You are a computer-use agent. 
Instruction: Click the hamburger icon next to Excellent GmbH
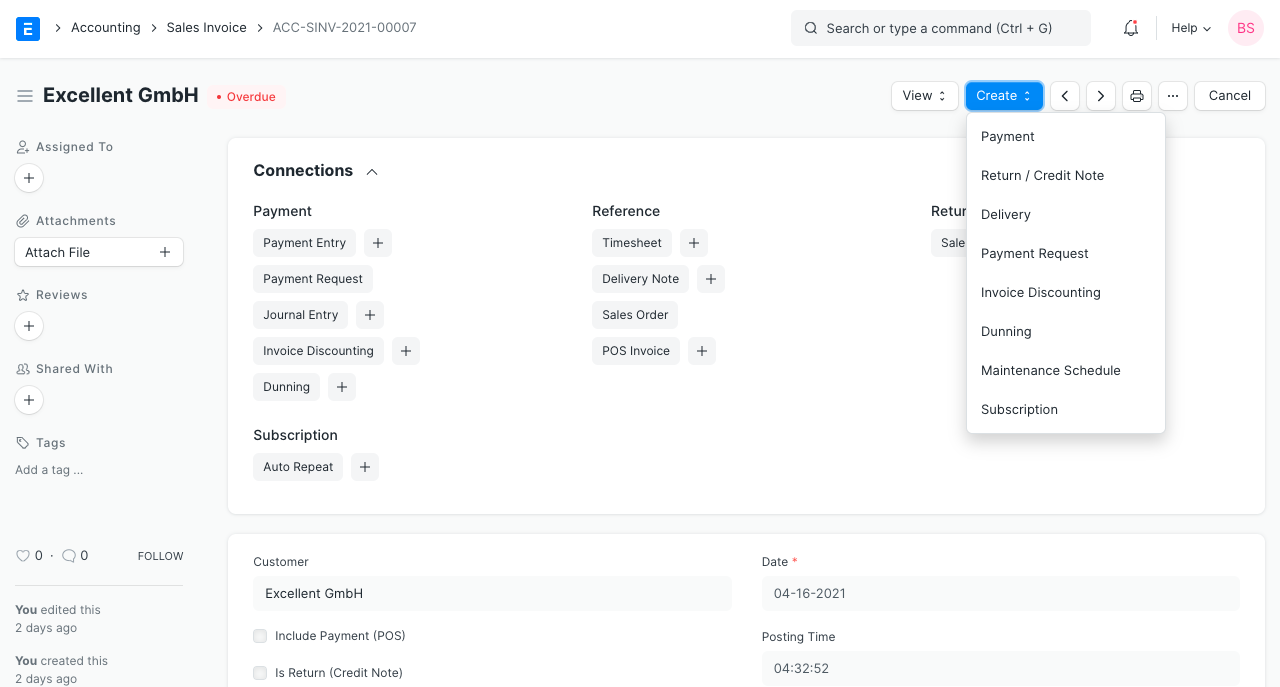[x=25, y=96]
